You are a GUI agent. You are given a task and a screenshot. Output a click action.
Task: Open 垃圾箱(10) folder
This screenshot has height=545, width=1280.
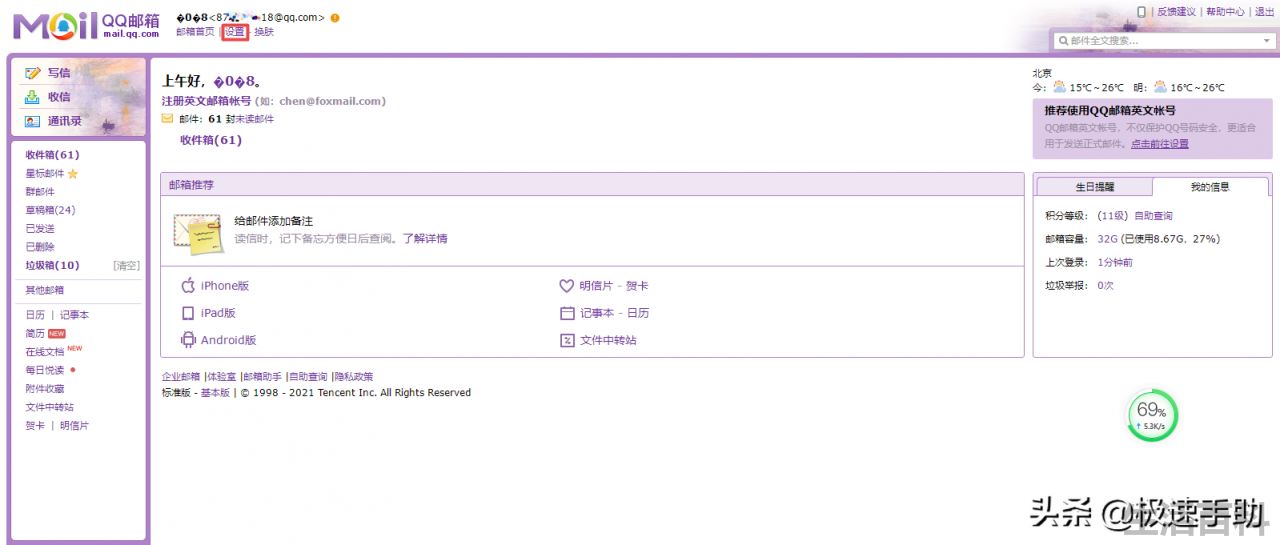(52, 265)
